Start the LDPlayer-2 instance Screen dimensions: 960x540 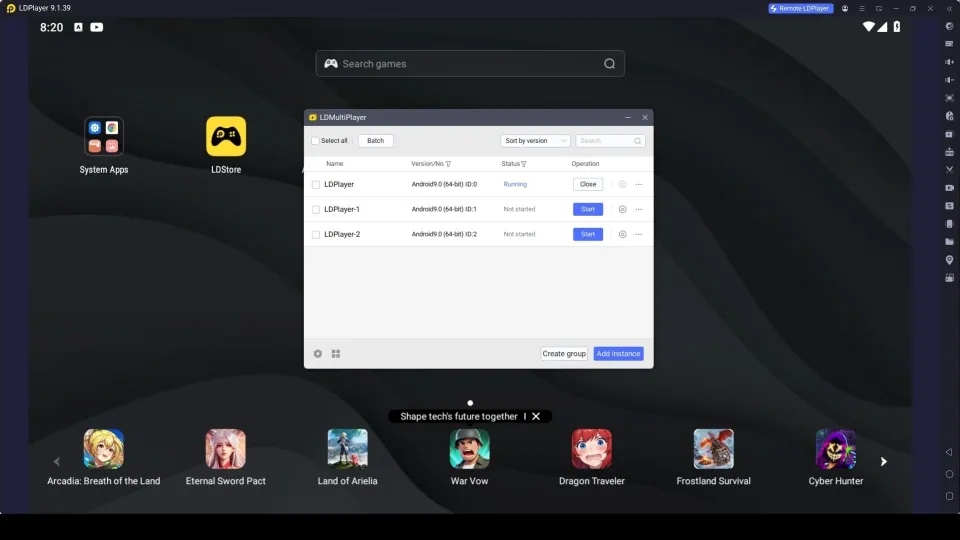588,234
